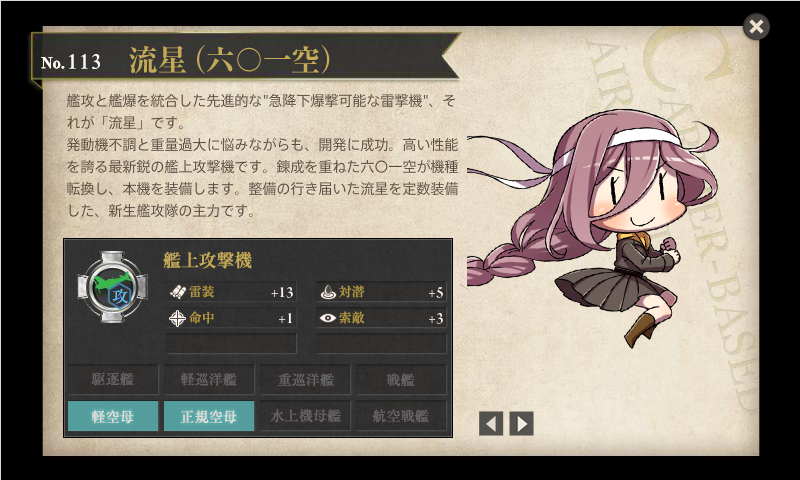
Task: Click the torpedo 雷装 stat icon
Action: (177, 292)
